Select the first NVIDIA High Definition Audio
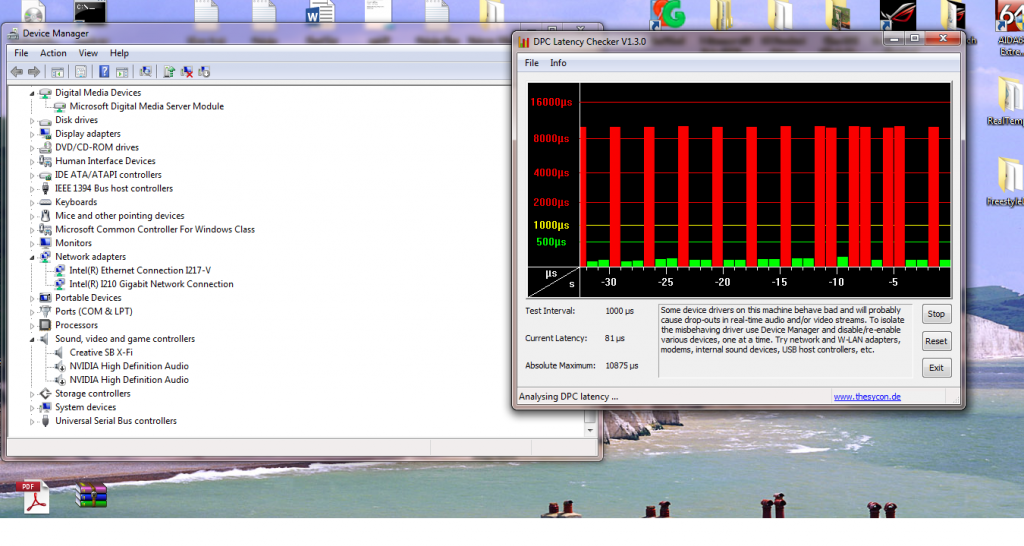Viewport: 1024px width, 546px height. [129, 366]
